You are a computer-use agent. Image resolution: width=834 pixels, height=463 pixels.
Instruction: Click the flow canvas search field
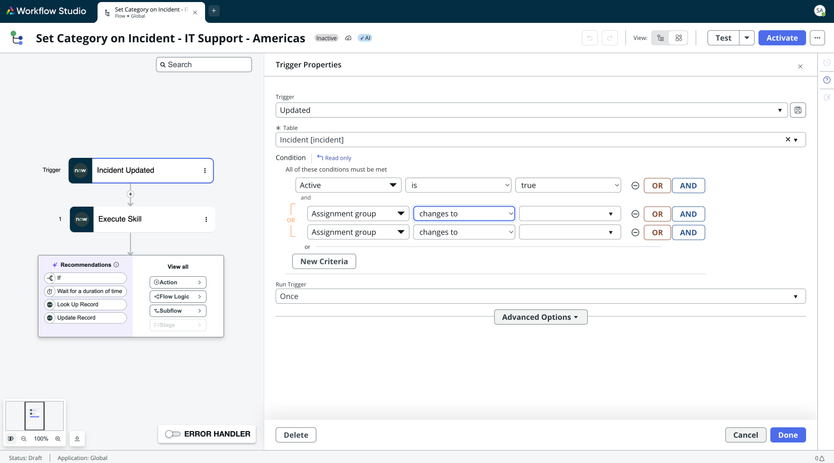pos(204,65)
